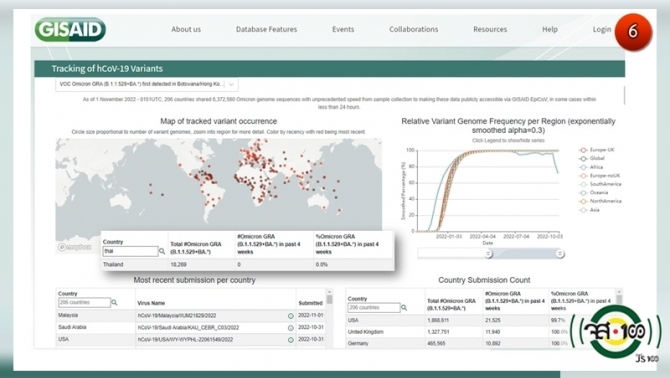Open the Events menu
The width and height of the screenshot is (670, 378).
click(x=343, y=29)
